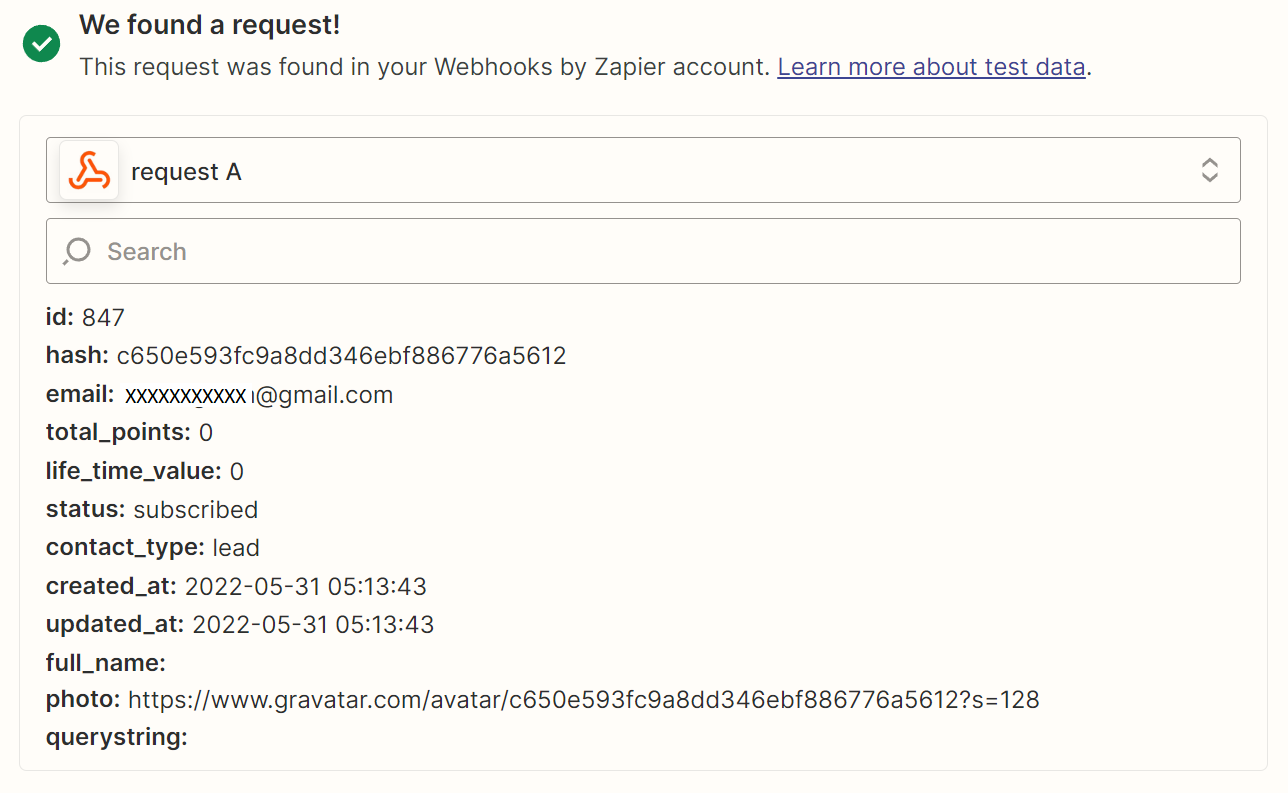
Task: Select the created_at timestamp row
Action: (236, 586)
